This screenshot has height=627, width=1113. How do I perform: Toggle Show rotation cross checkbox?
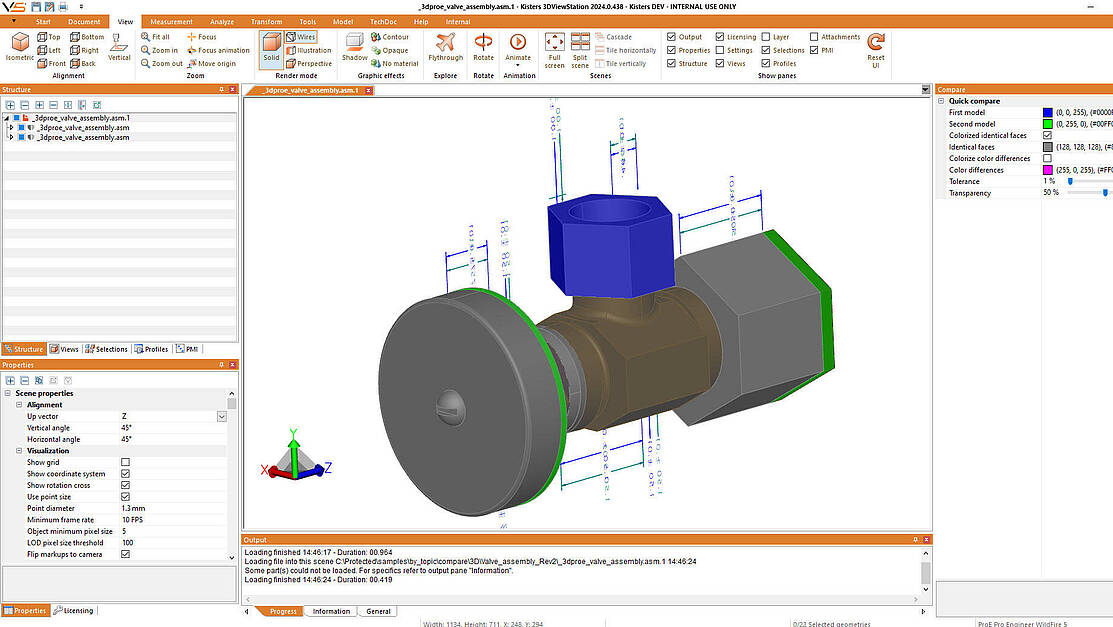(126, 486)
